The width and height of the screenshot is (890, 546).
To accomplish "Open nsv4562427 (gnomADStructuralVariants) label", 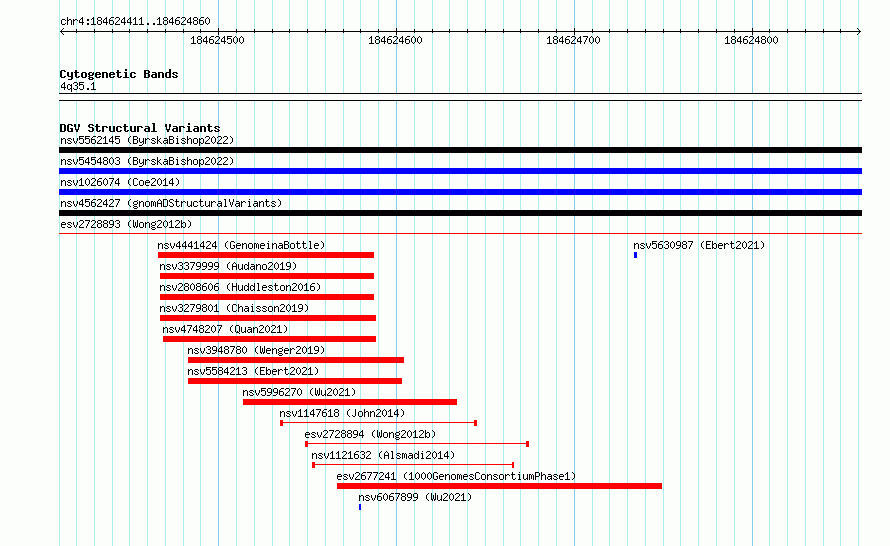I will click(171, 203).
